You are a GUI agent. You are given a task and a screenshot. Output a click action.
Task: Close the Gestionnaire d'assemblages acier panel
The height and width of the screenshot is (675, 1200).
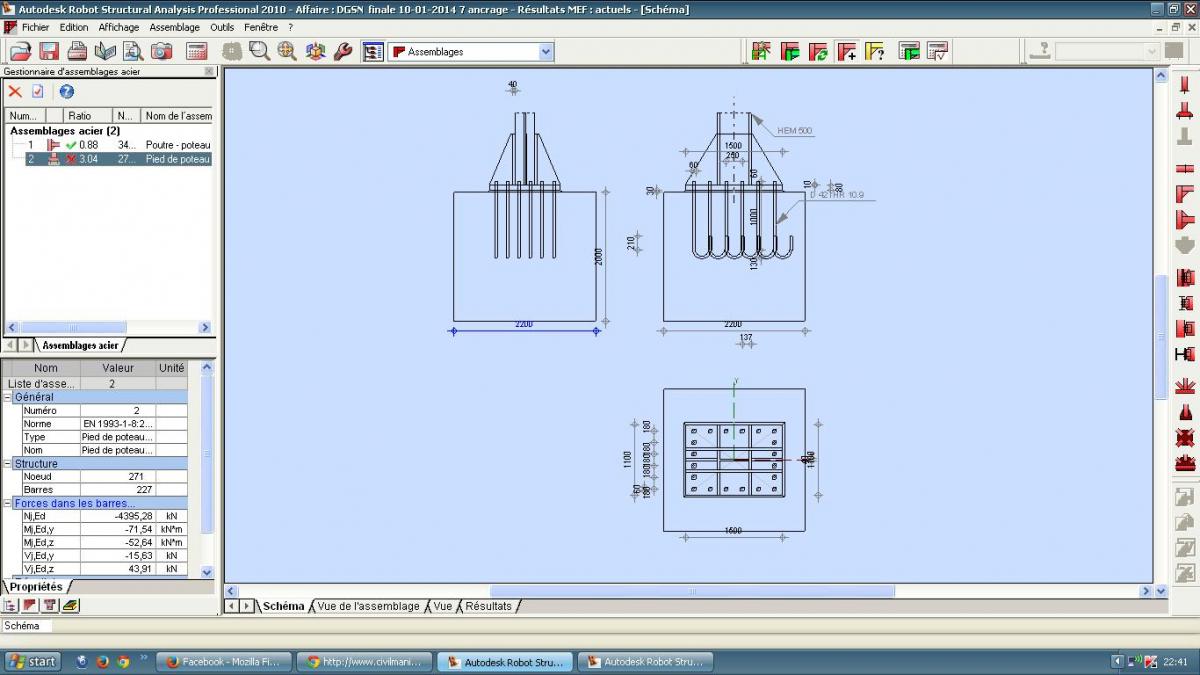pyautogui.click(x=209, y=71)
